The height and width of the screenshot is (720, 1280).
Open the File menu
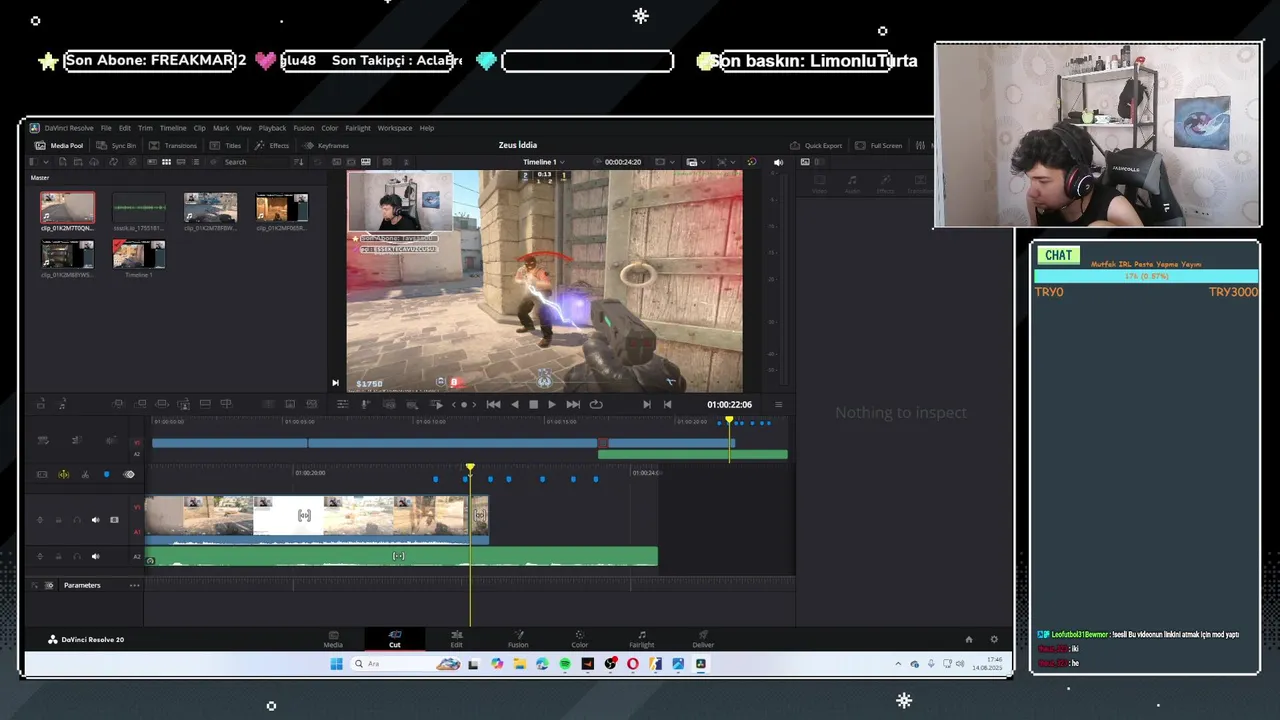pyautogui.click(x=106, y=128)
